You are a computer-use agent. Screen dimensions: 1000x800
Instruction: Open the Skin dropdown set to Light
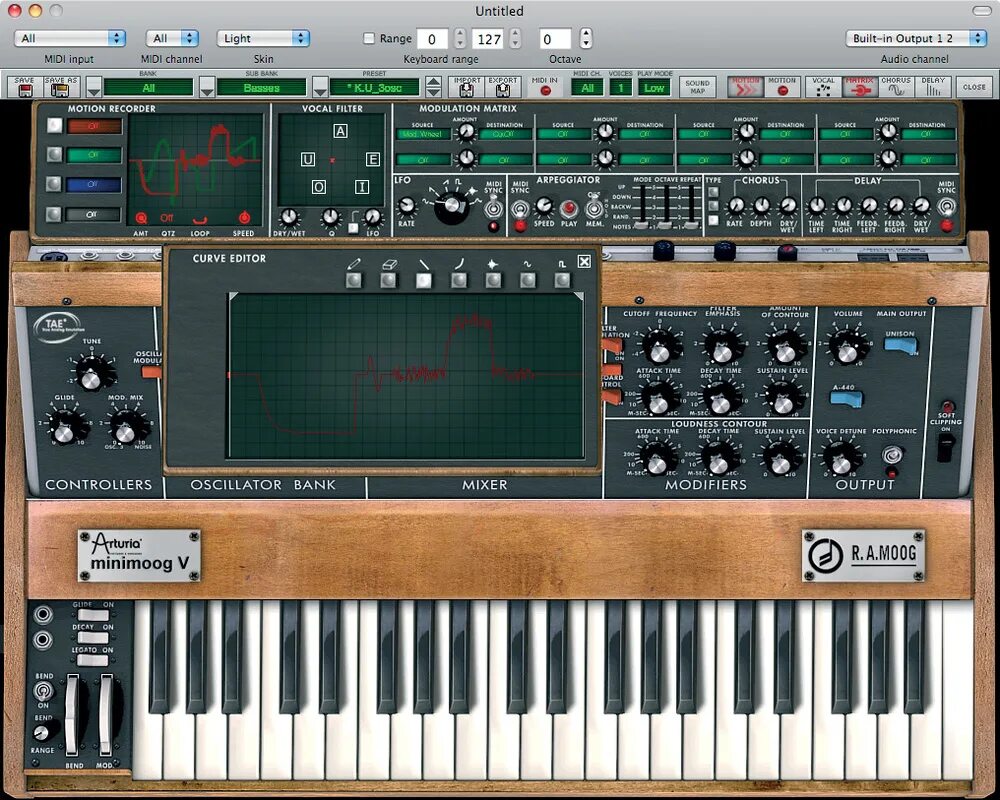263,38
